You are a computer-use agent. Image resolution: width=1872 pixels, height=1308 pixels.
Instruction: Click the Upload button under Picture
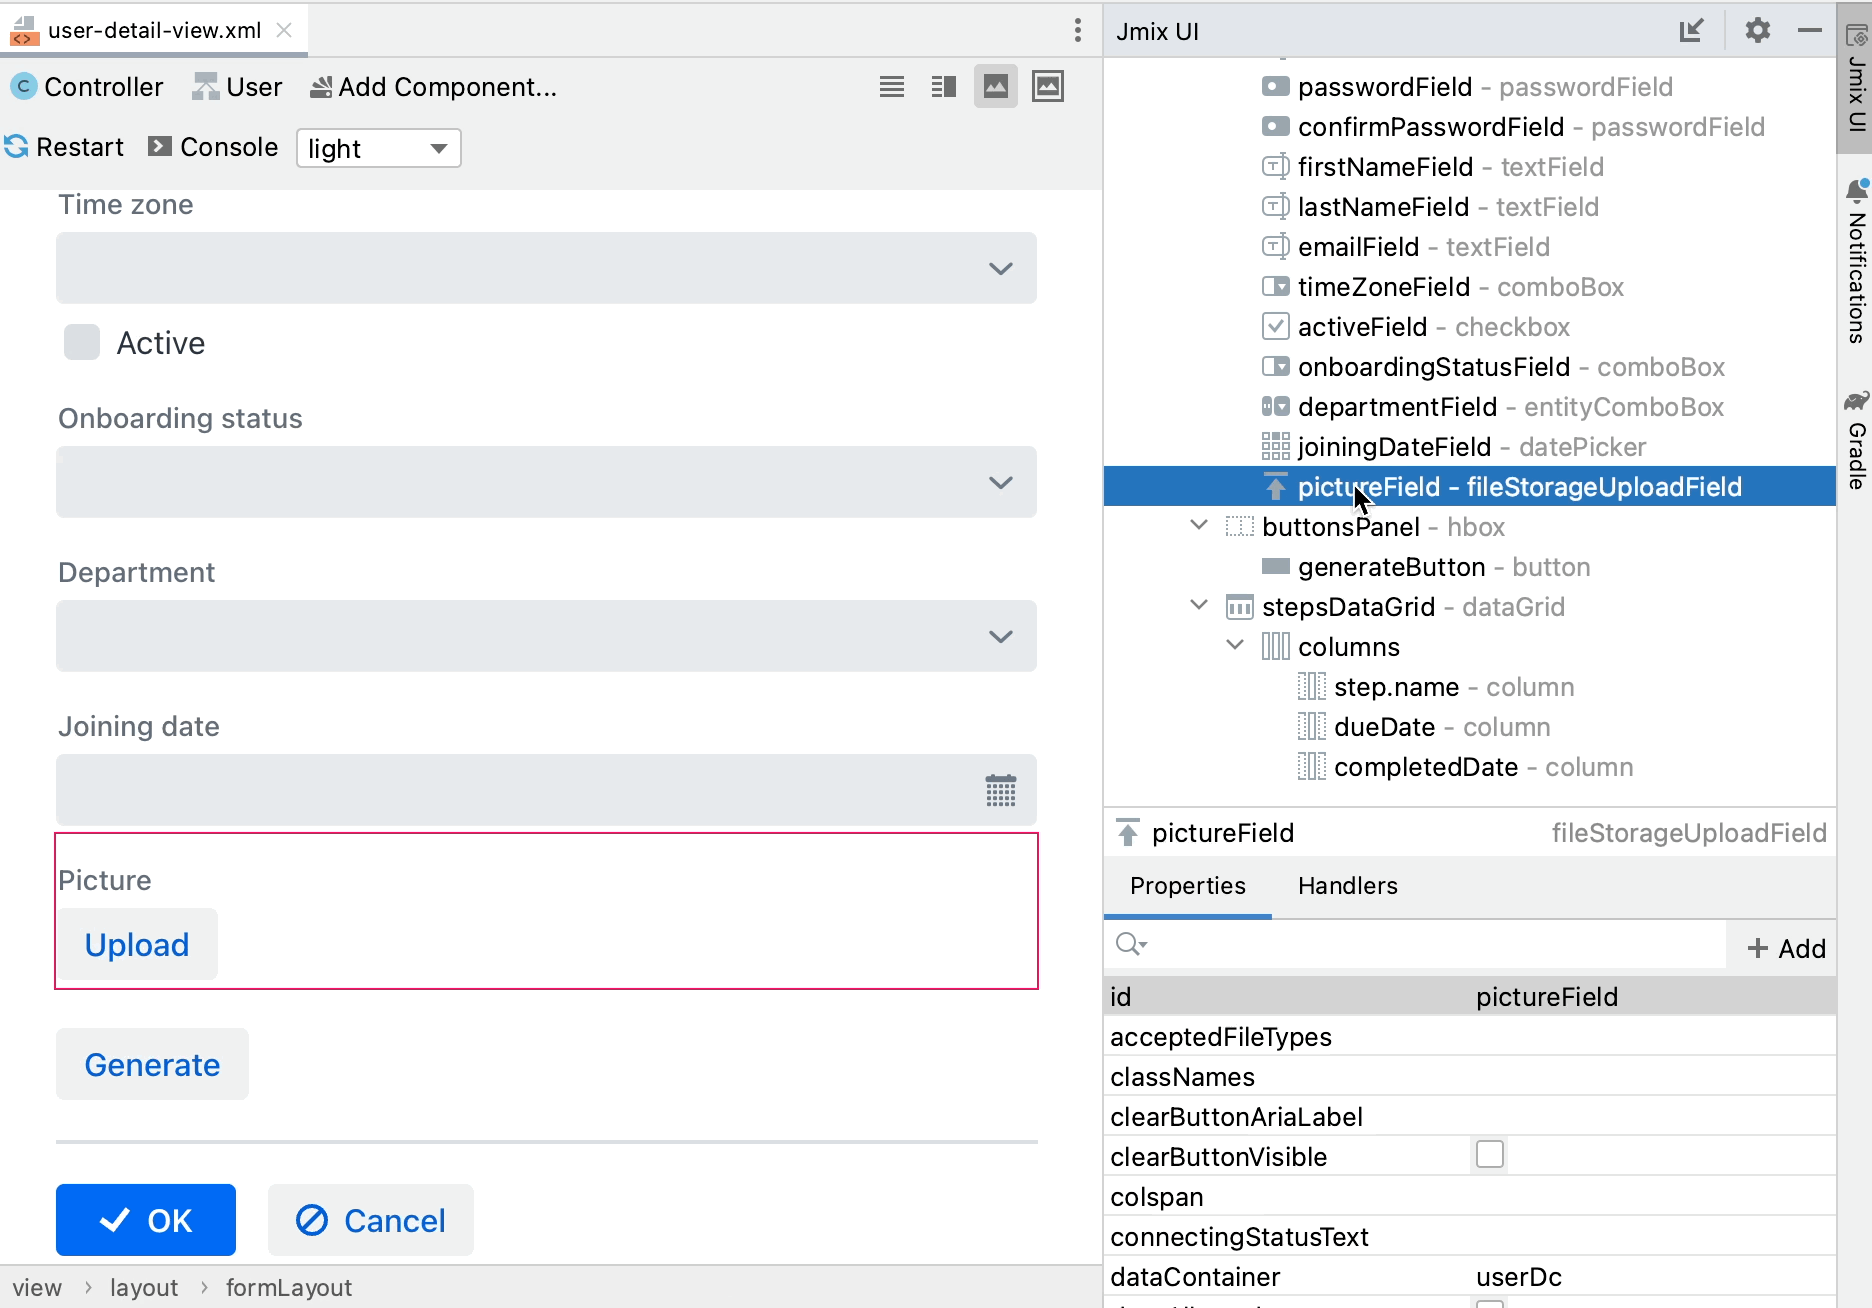point(137,945)
